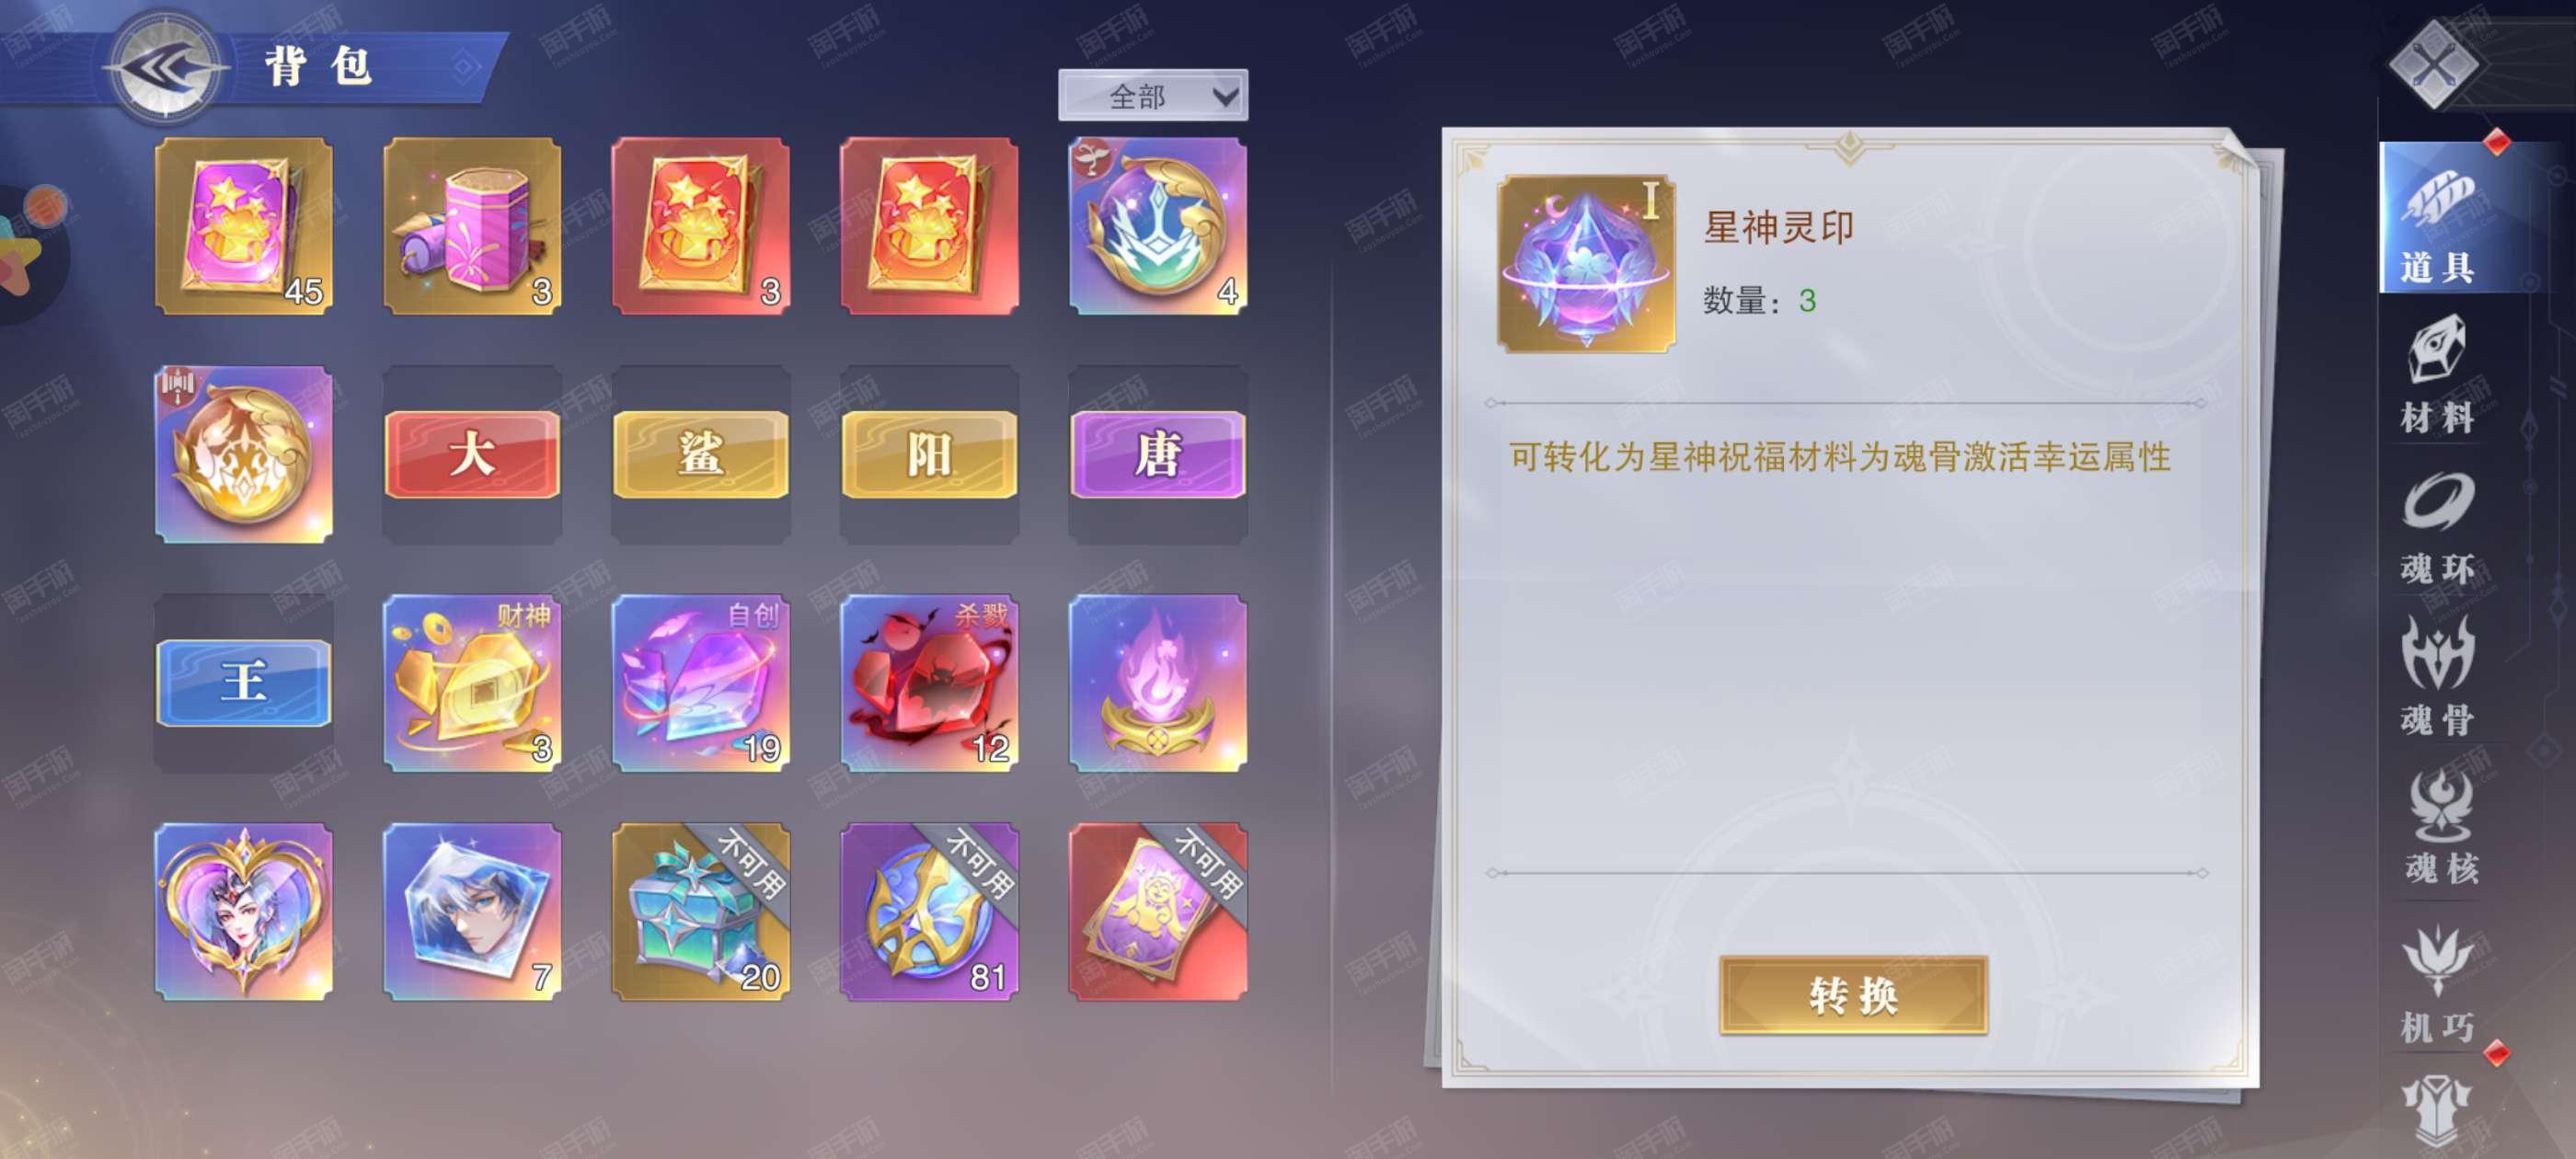Select the blue 王 character token

[x=244, y=683]
